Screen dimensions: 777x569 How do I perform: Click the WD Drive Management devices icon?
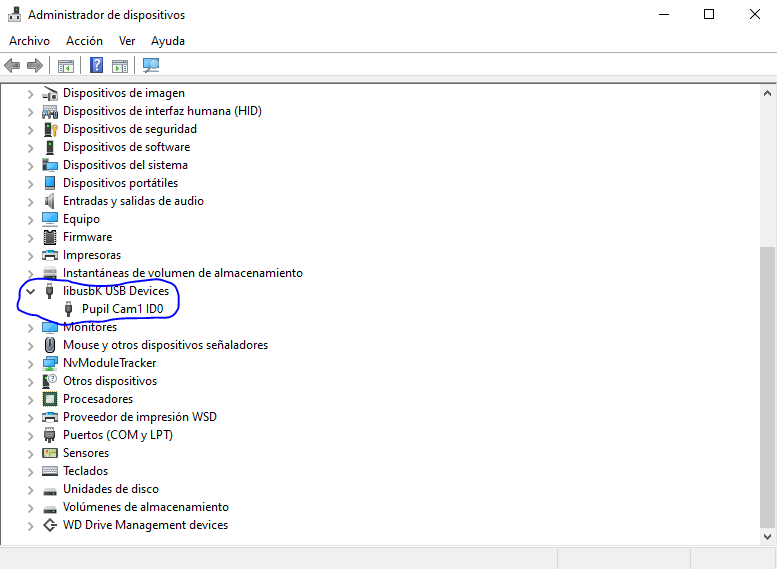tap(50, 525)
